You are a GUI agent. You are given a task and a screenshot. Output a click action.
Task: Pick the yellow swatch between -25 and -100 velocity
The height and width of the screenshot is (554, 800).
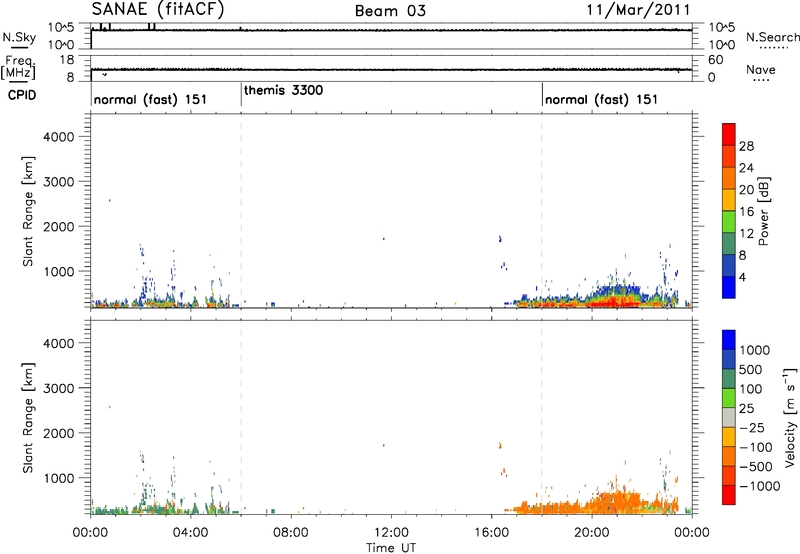pos(729,437)
